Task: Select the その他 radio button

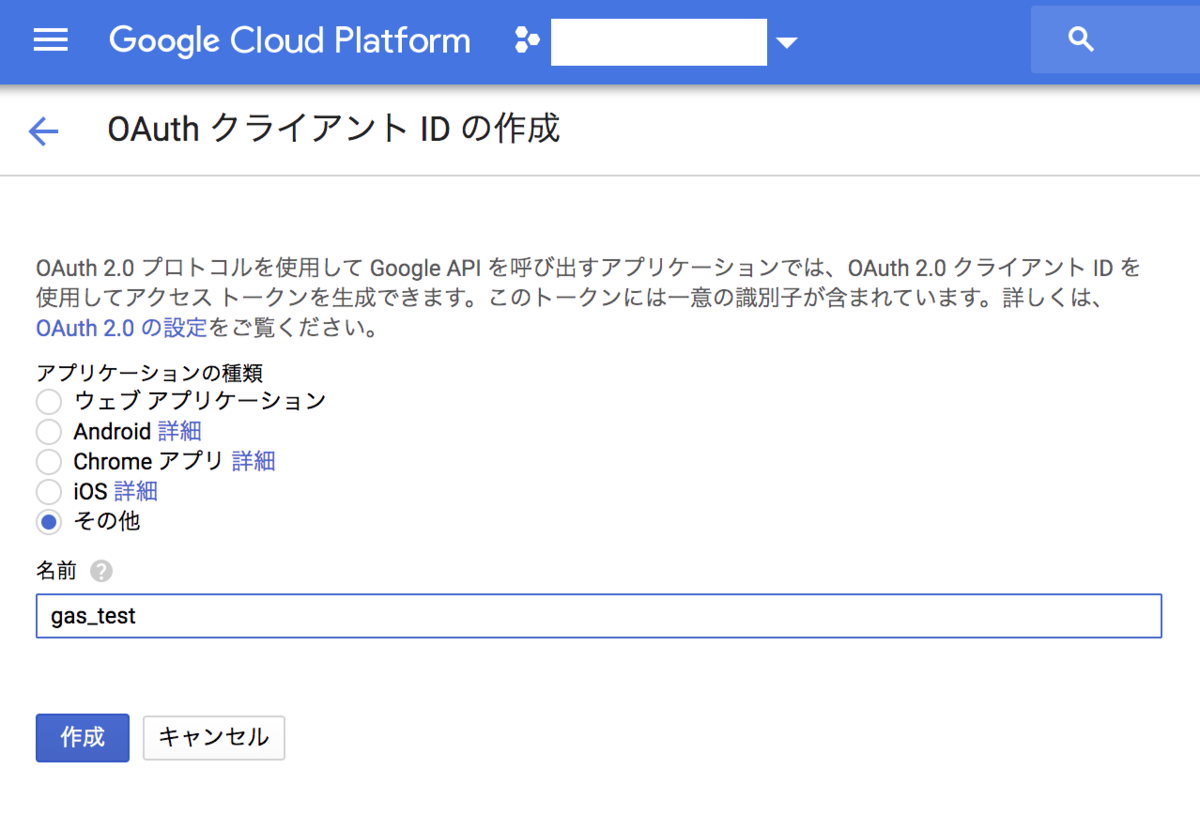Action: click(x=49, y=522)
